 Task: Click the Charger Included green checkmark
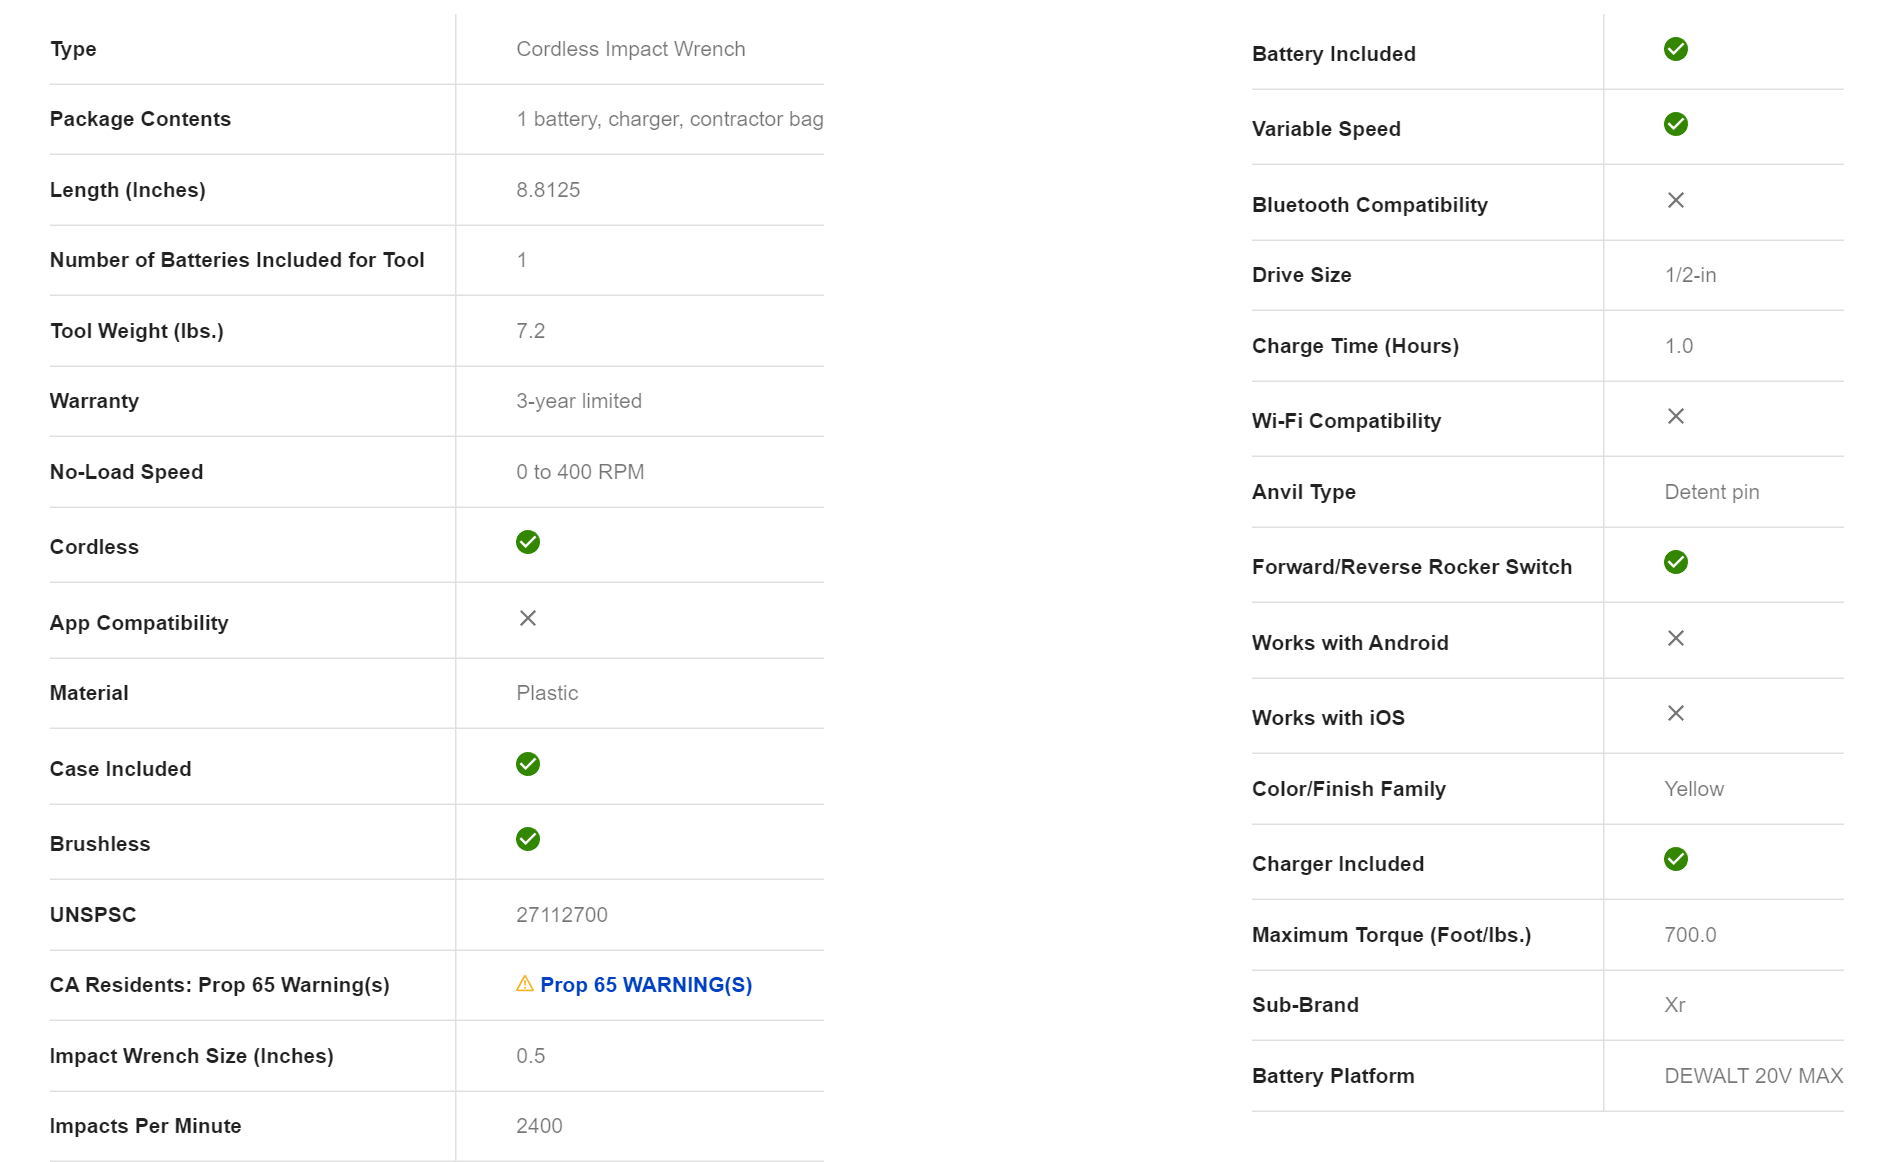click(1676, 859)
